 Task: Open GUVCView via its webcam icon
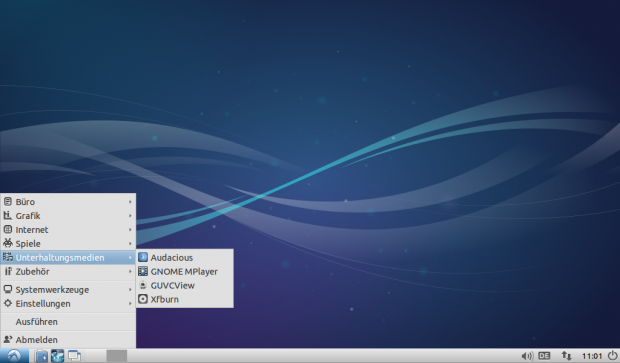coord(143,285)
